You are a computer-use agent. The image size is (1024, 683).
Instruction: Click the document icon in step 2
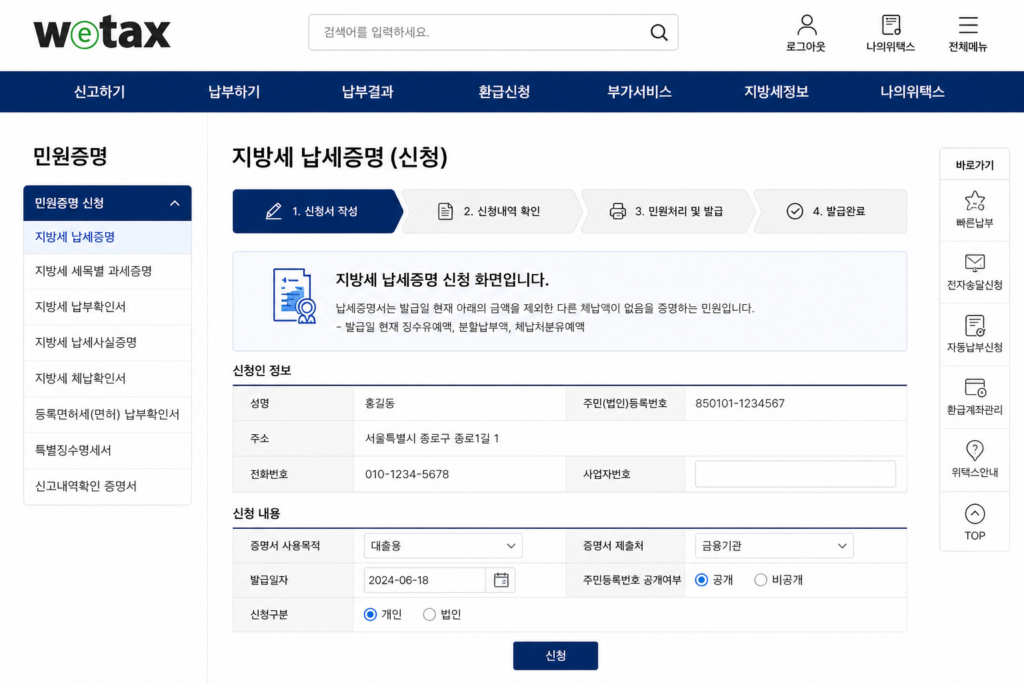pos(445,211)
